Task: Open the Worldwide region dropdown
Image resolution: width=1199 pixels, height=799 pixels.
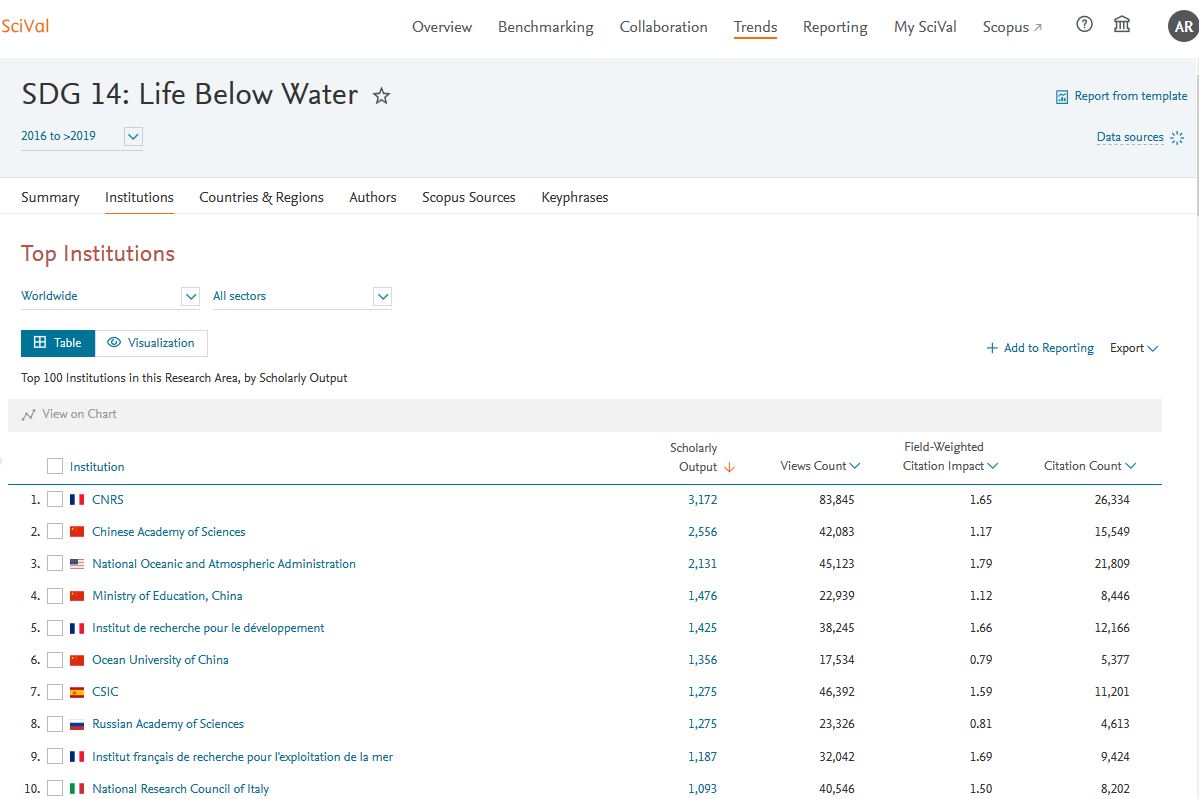Action: [x=190, y=296]
